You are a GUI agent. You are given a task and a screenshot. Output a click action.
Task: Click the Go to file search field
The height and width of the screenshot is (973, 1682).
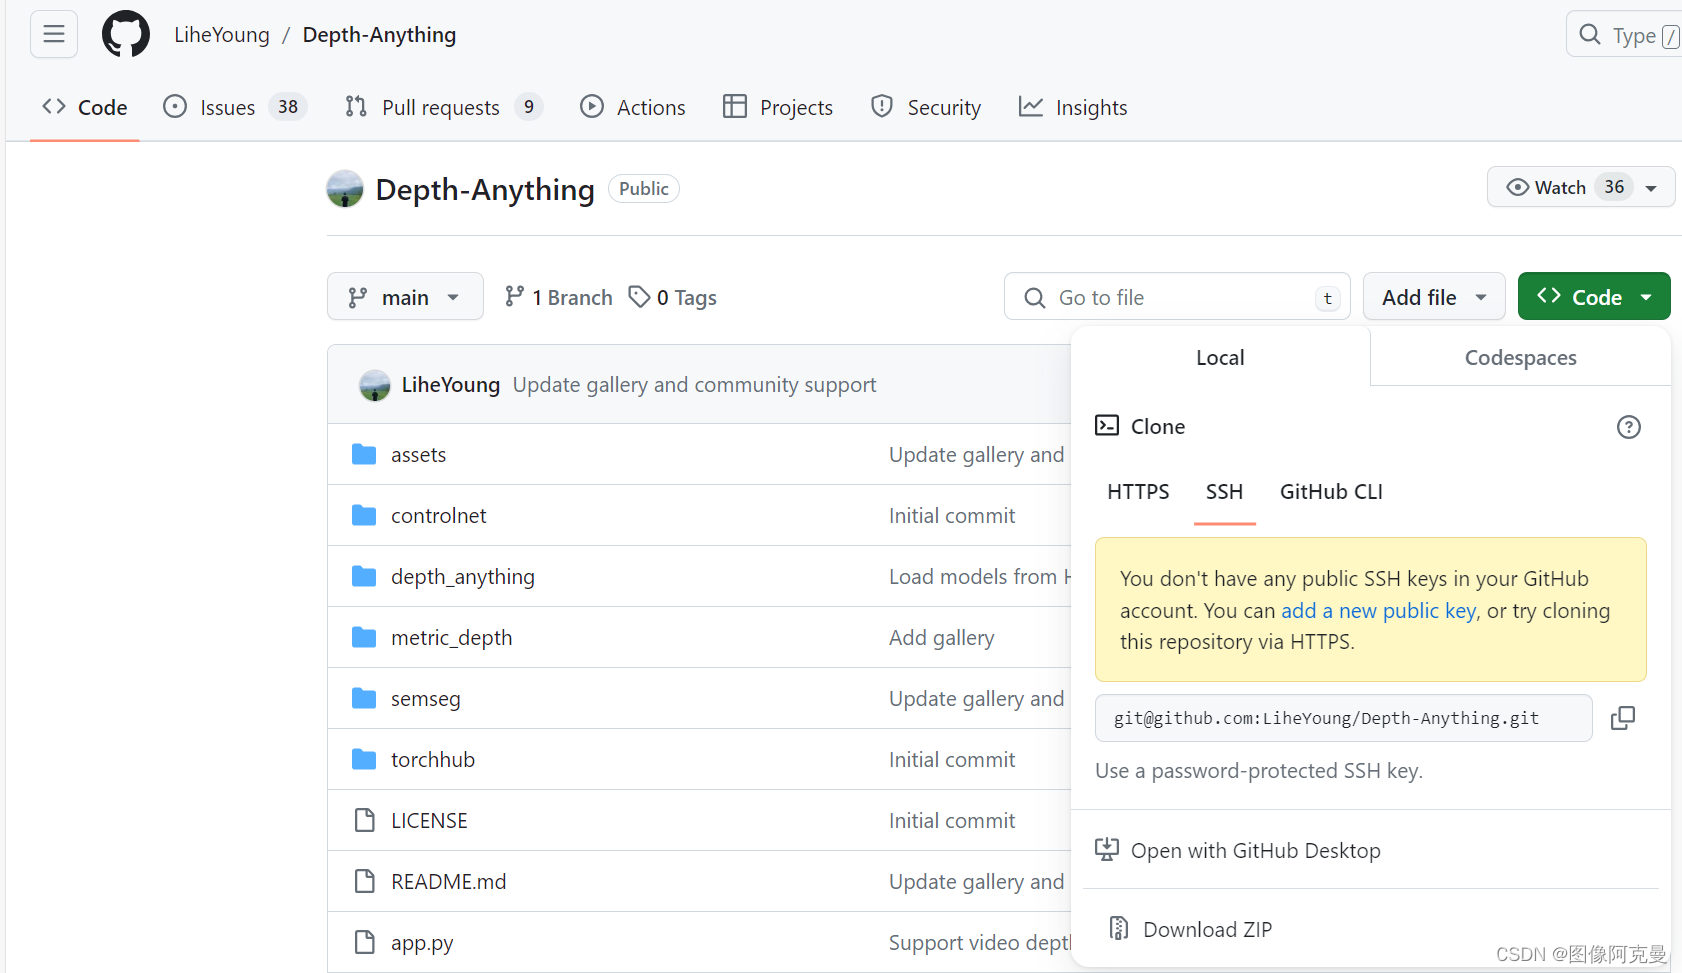[1176, 296]
